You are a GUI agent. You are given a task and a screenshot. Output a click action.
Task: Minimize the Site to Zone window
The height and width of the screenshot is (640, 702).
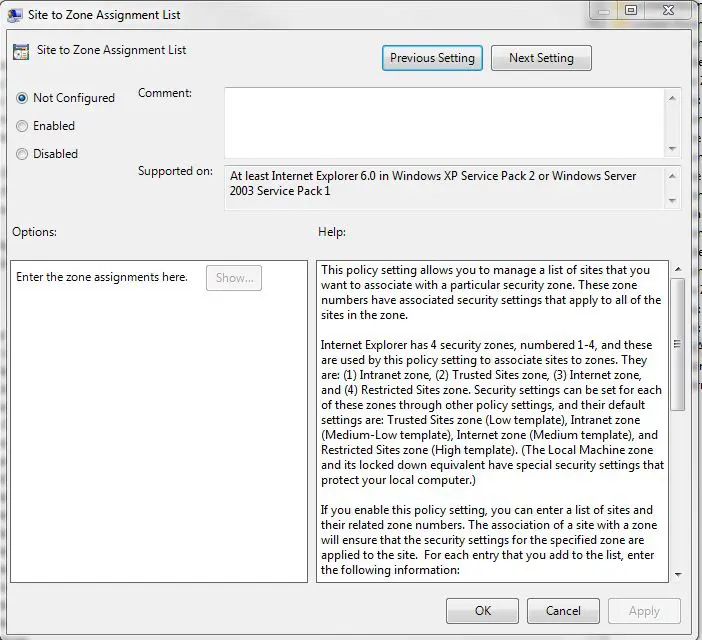coord(604,11)
